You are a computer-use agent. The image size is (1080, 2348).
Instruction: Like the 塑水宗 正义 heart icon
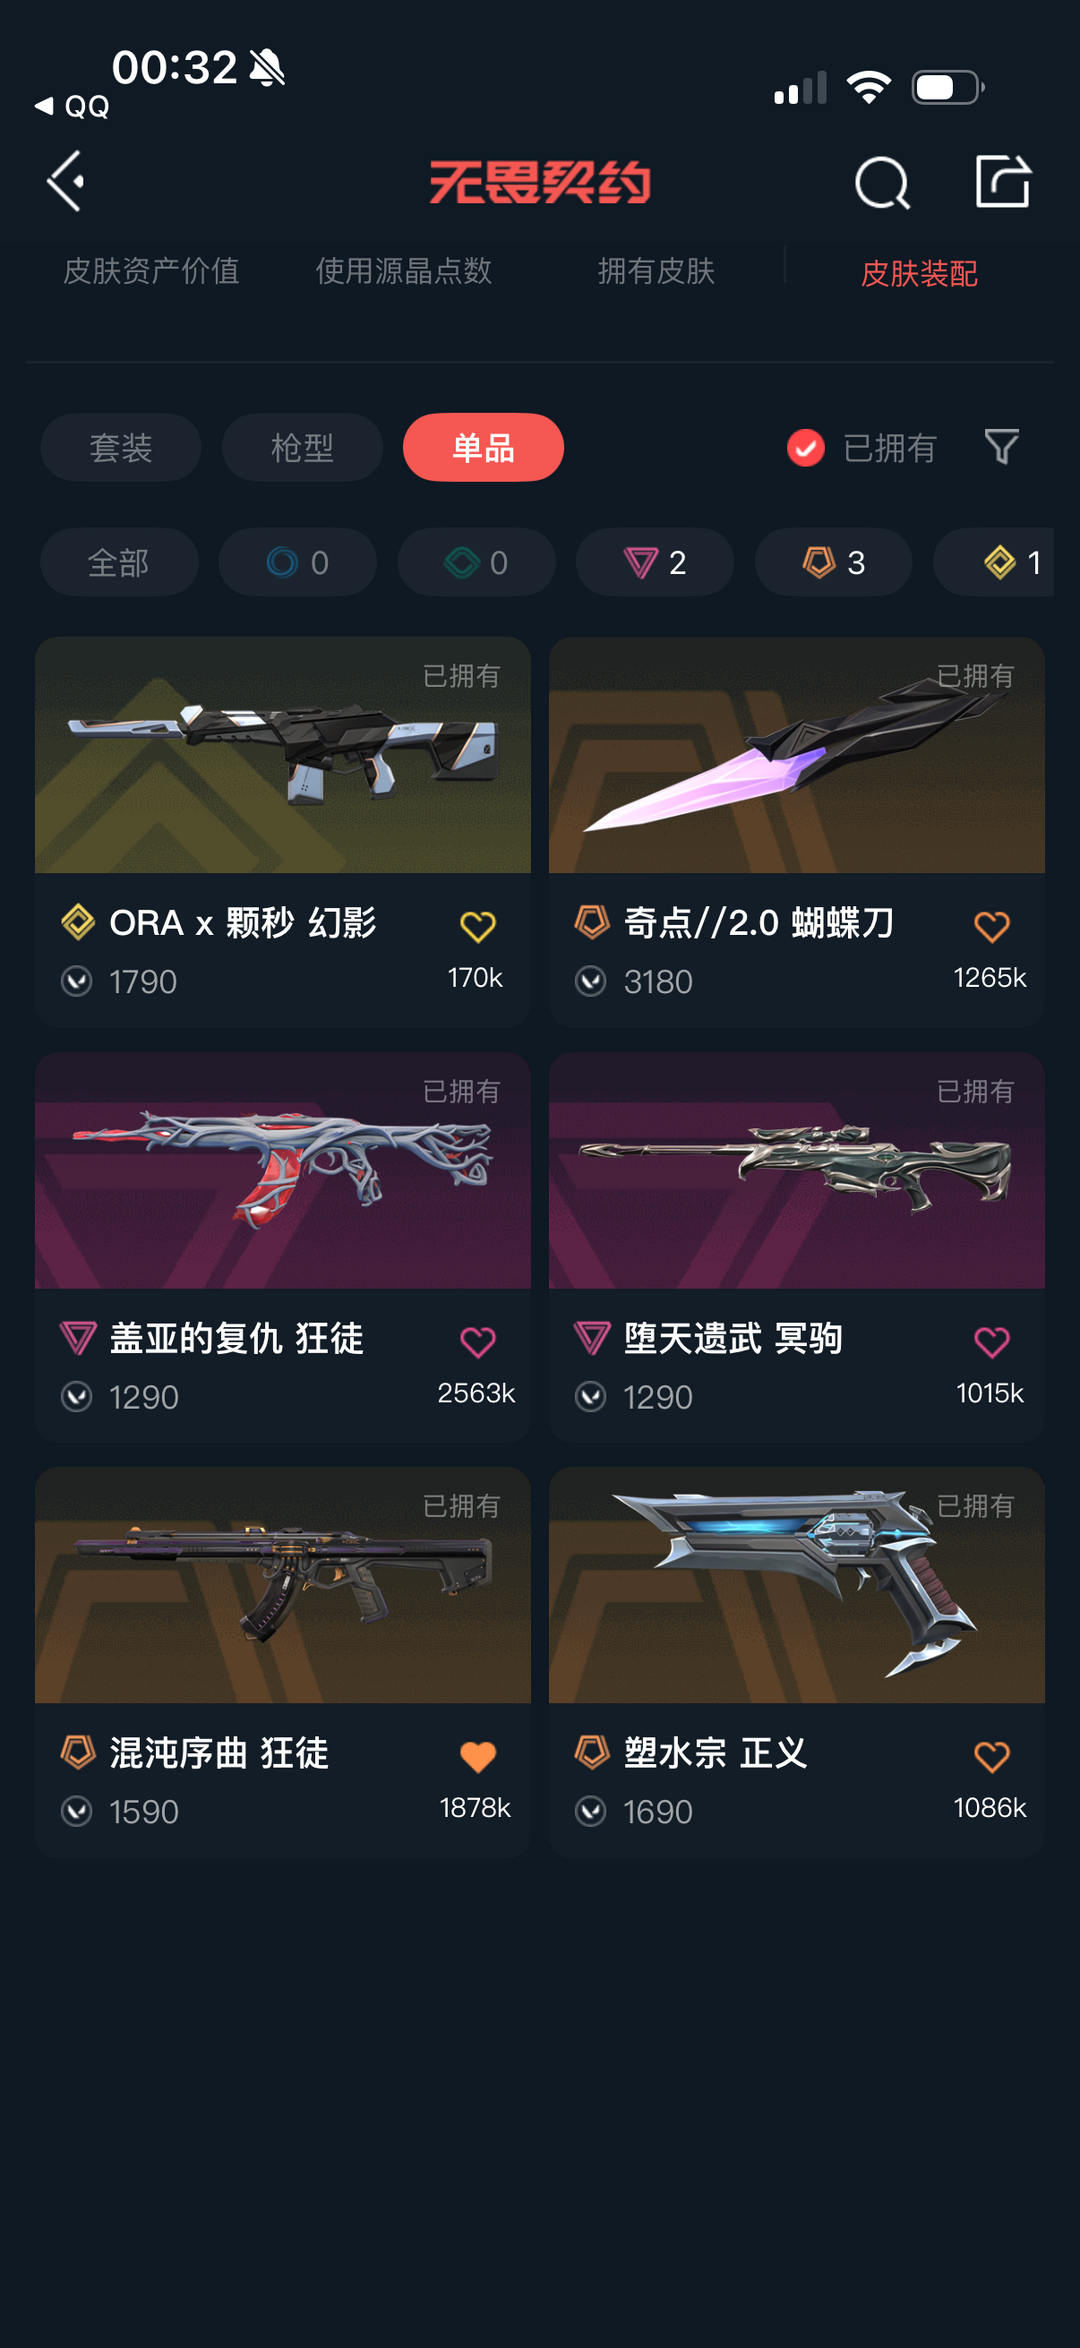click(992, 1757)
